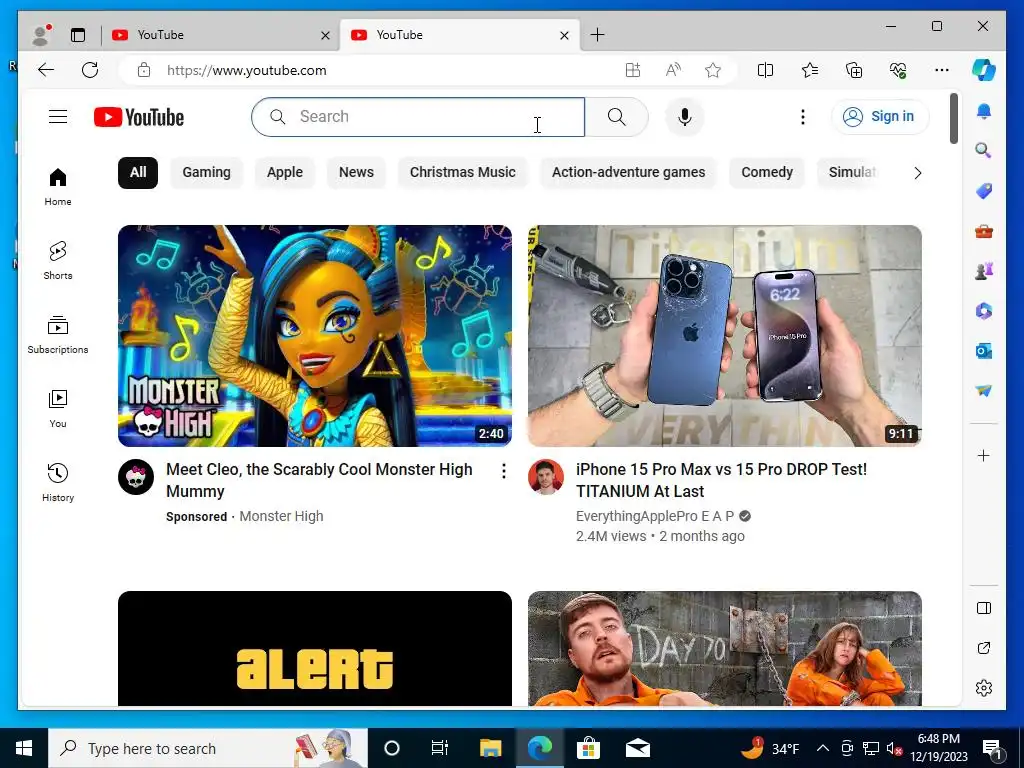Open the tab actions menu
The height and width of the screenshot is (768, 1024).
78,35
